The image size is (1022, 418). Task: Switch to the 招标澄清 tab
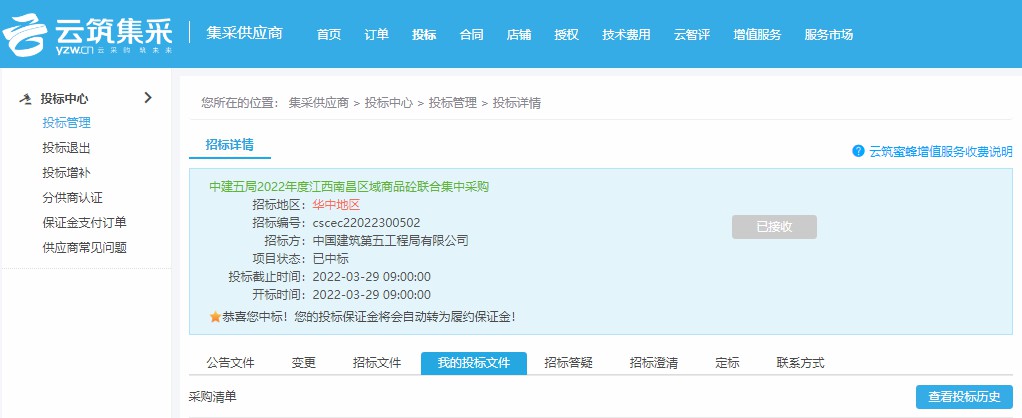(654, 363)
